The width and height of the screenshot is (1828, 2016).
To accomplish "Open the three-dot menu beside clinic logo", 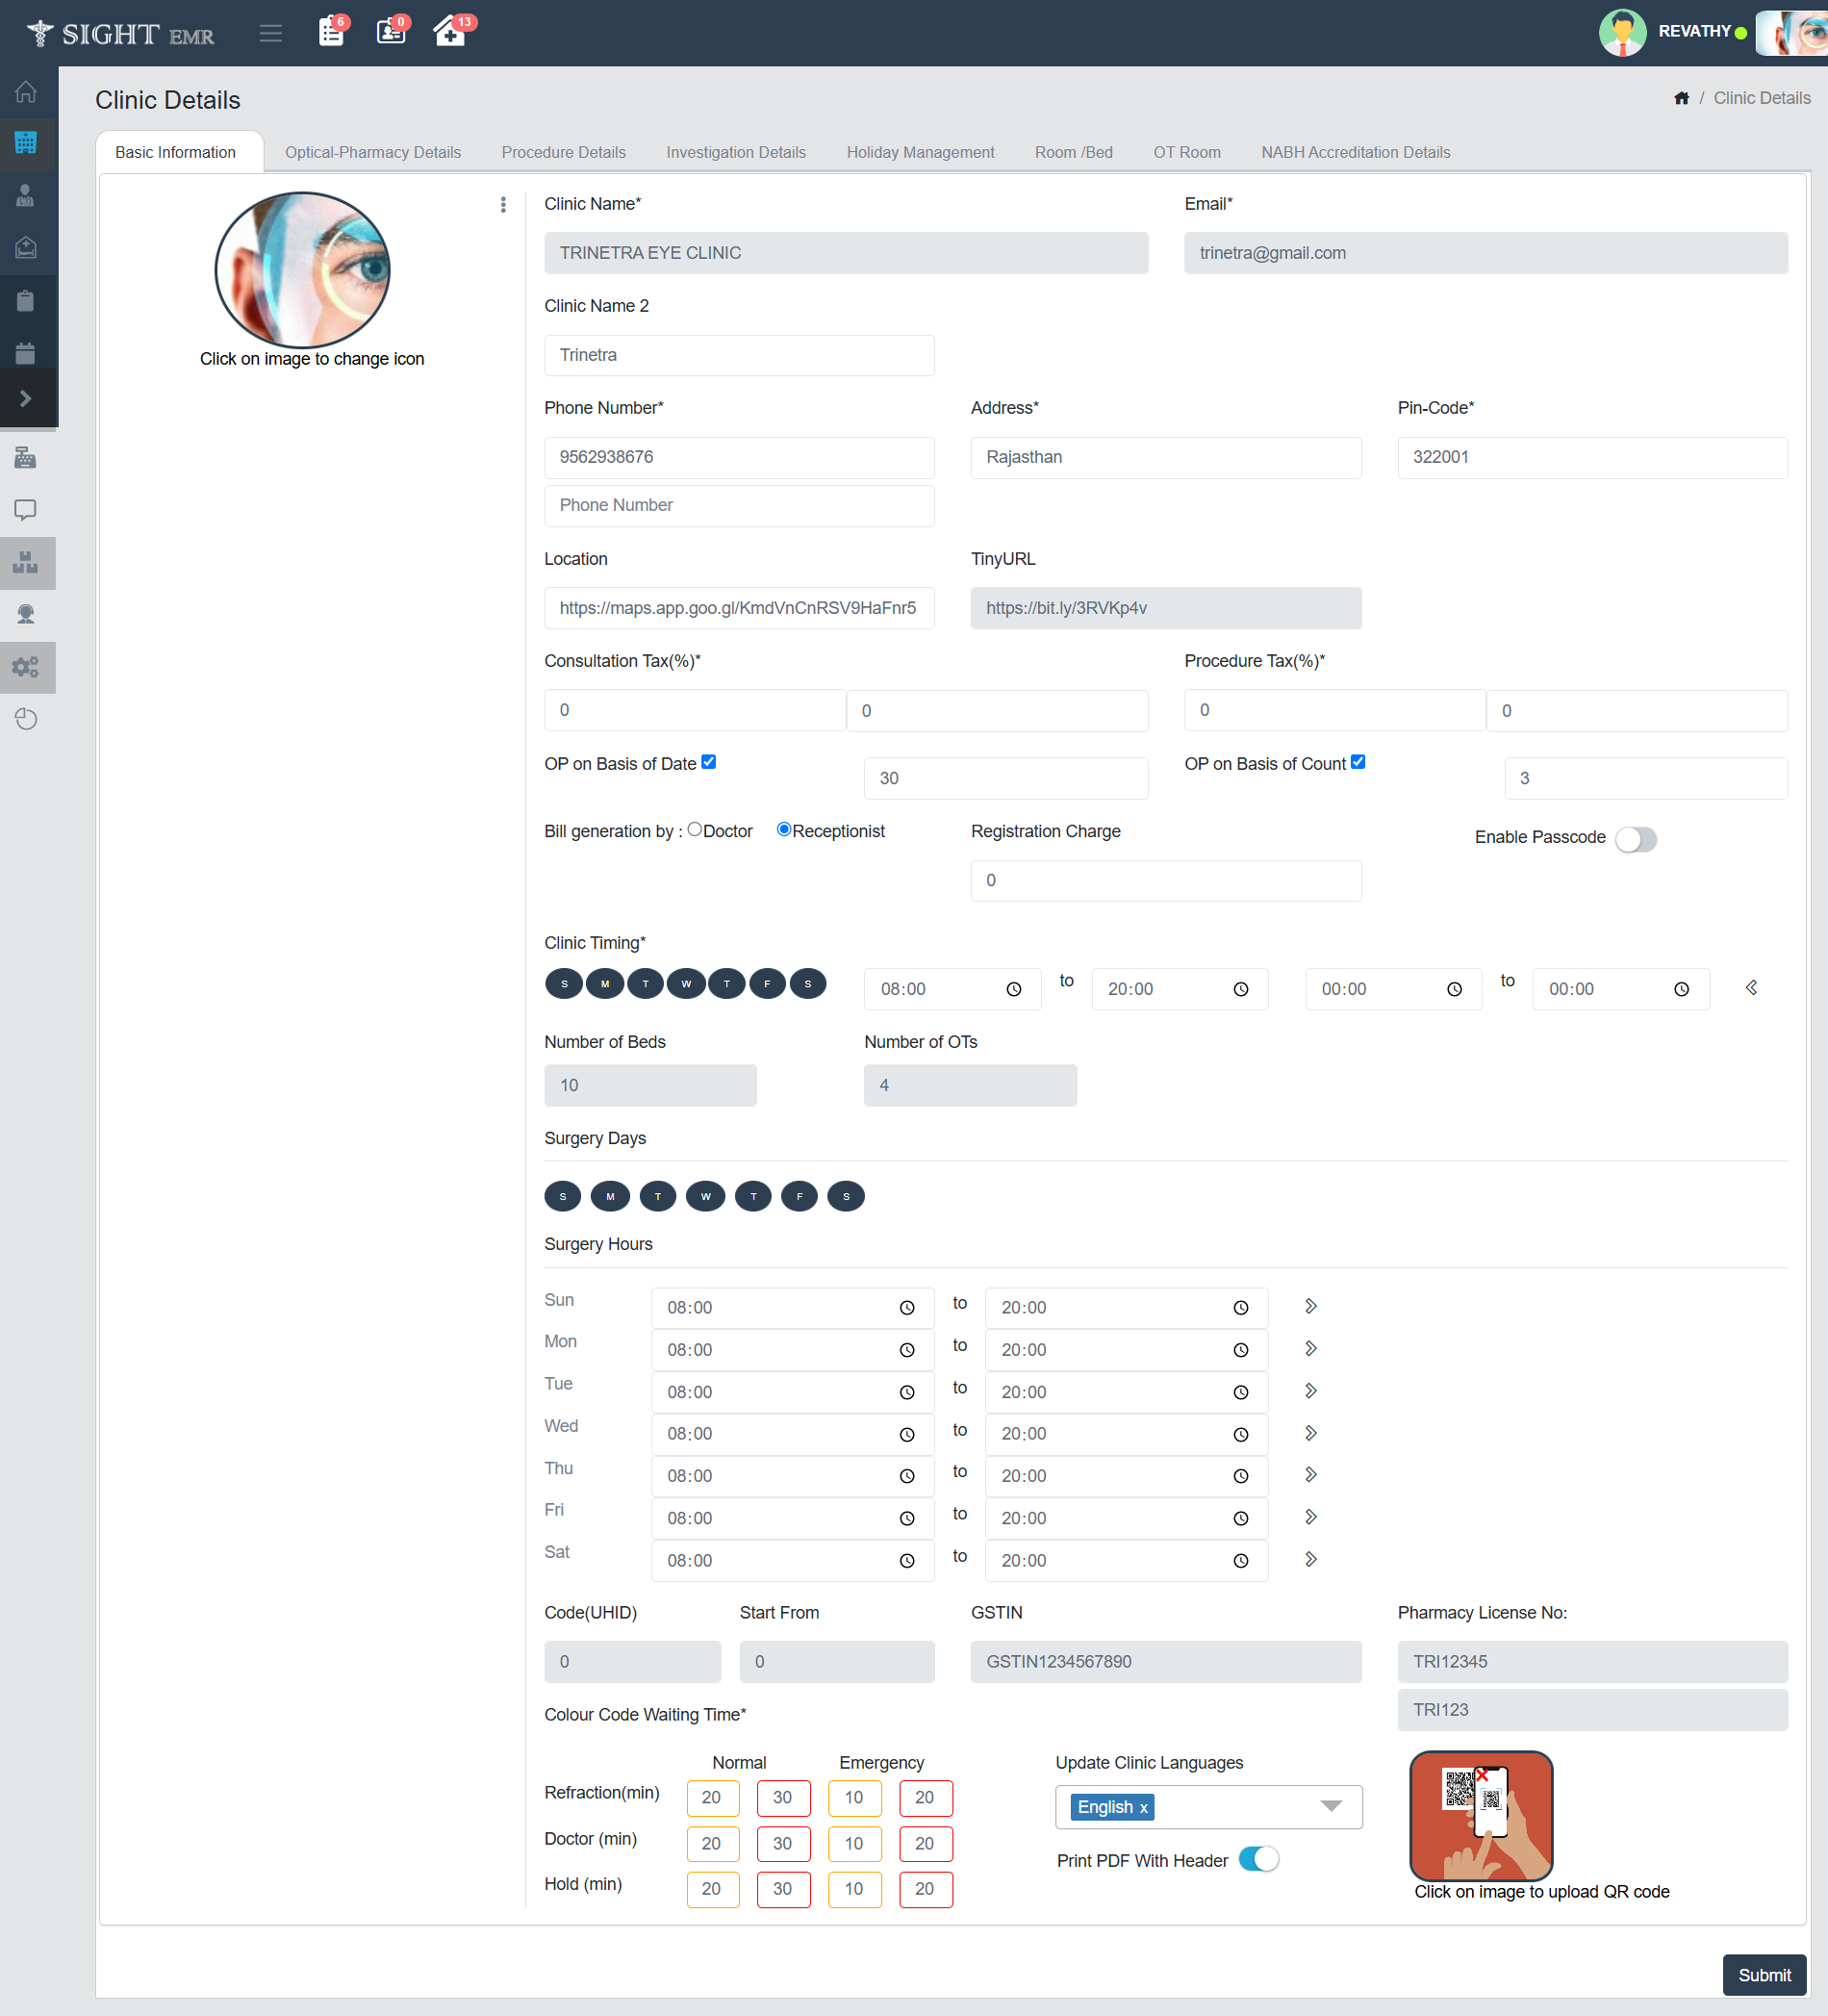I will 503,205.
